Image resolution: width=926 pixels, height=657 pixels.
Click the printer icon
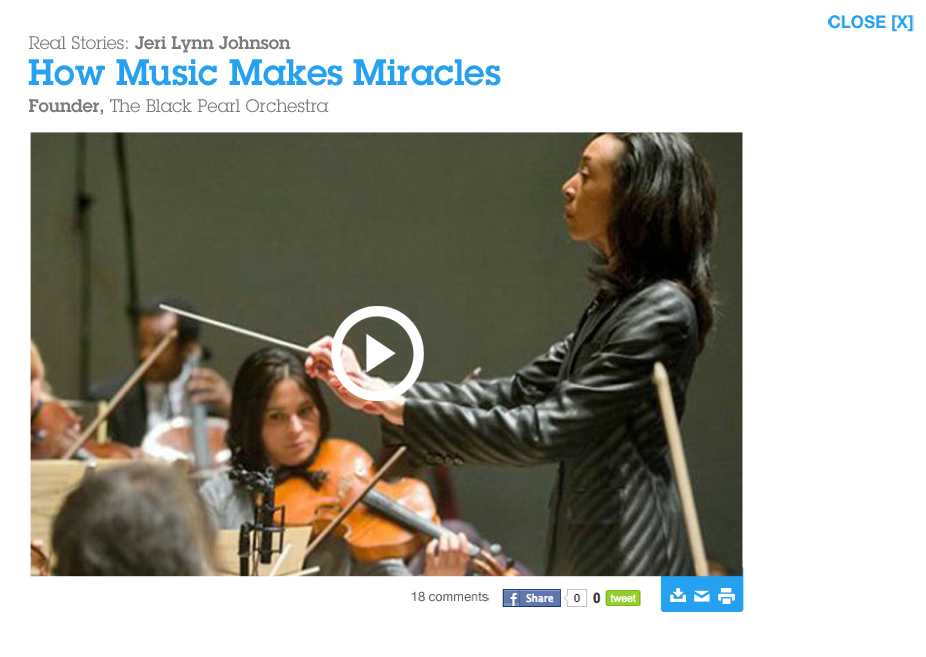(x=726, y=596)
